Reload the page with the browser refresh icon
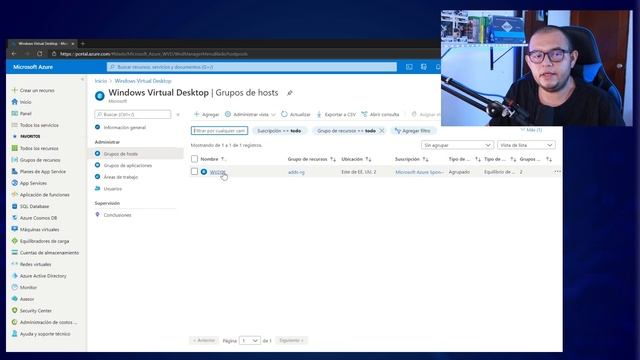The width and height of the screenshot is (640, 360). pos(40,54)
